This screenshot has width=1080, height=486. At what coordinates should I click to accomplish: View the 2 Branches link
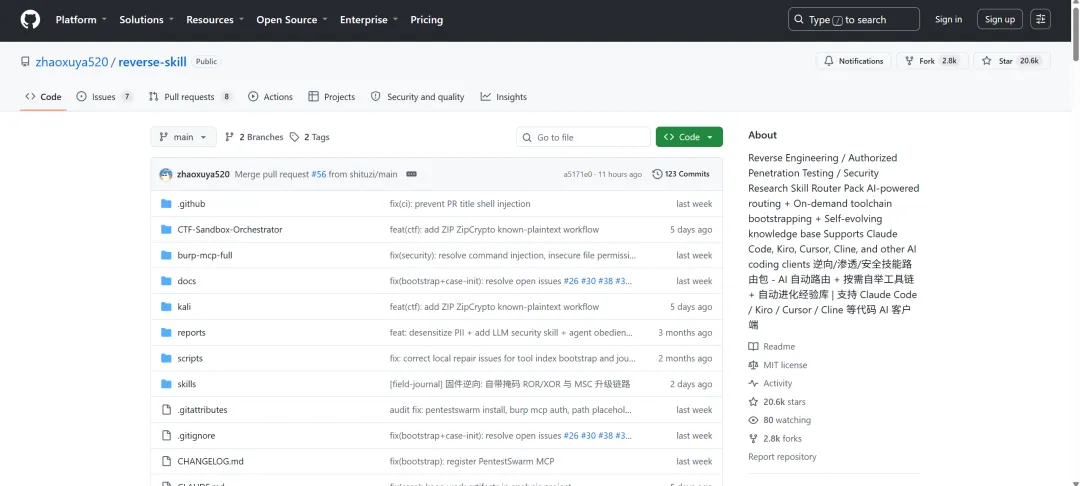coord(254,137)
